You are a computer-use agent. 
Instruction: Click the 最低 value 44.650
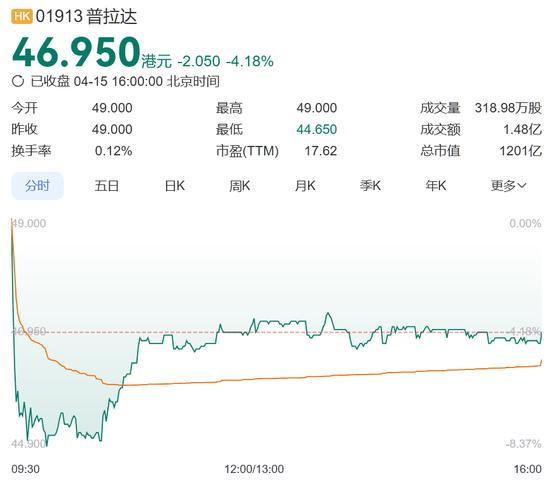click(317, 129)
